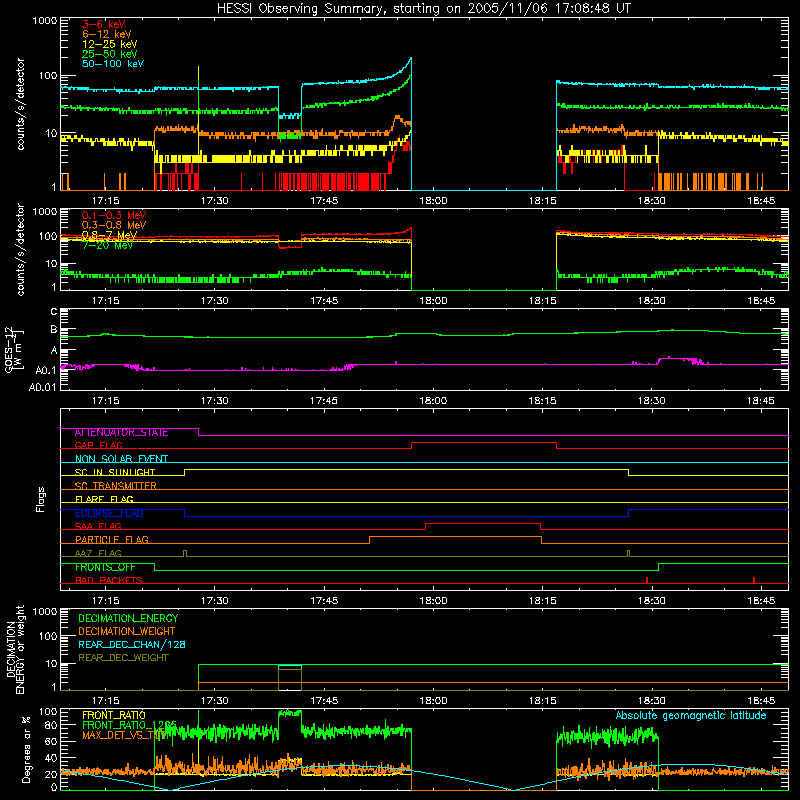Screen dimensions: 800x800
Task: Select the ECLIPSE_FLAG label
Action: tap(109, 513)
